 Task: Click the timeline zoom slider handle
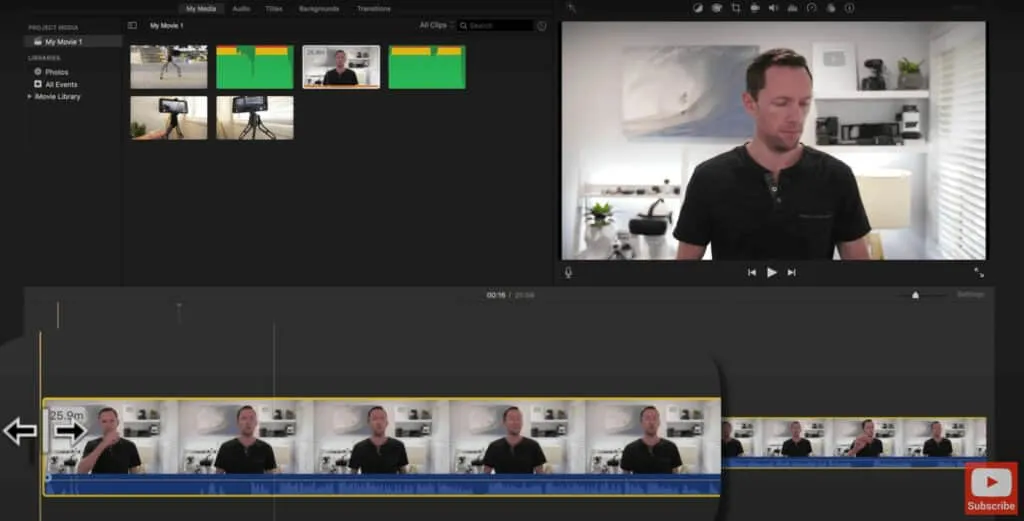click(x=915, y=295)
